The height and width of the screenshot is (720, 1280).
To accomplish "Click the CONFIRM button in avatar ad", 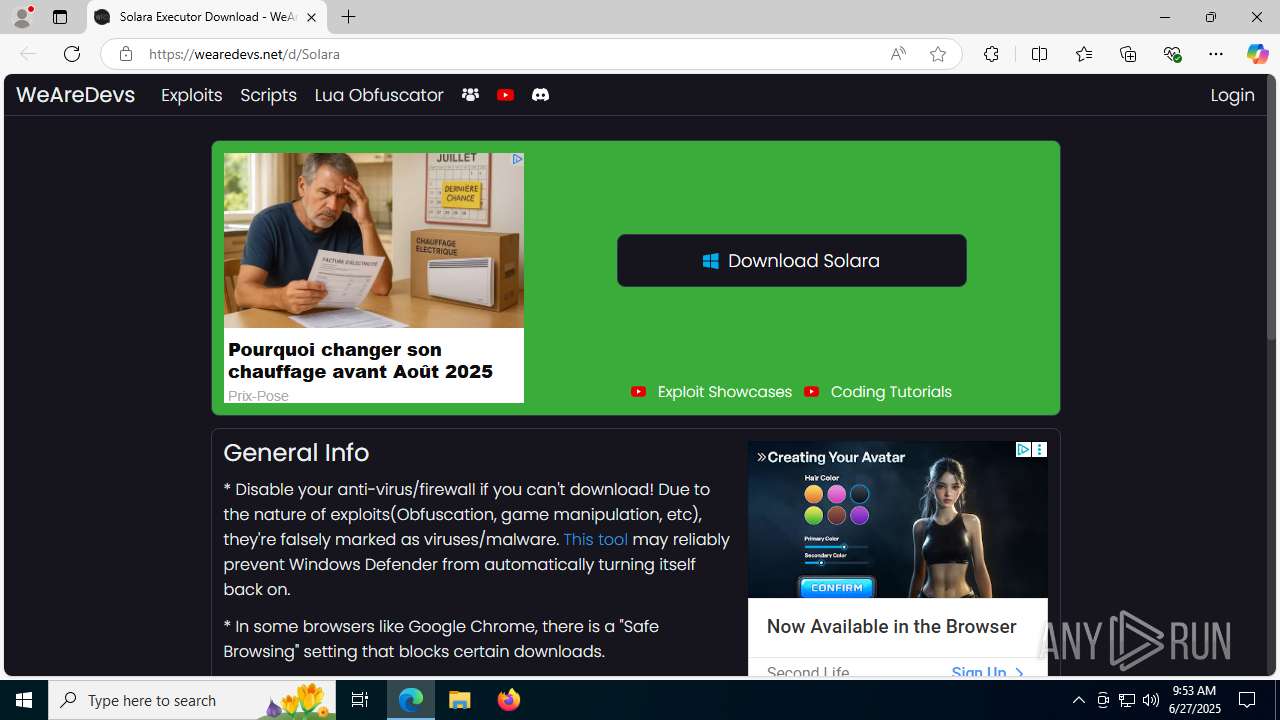I will click(x=836, y=587).
